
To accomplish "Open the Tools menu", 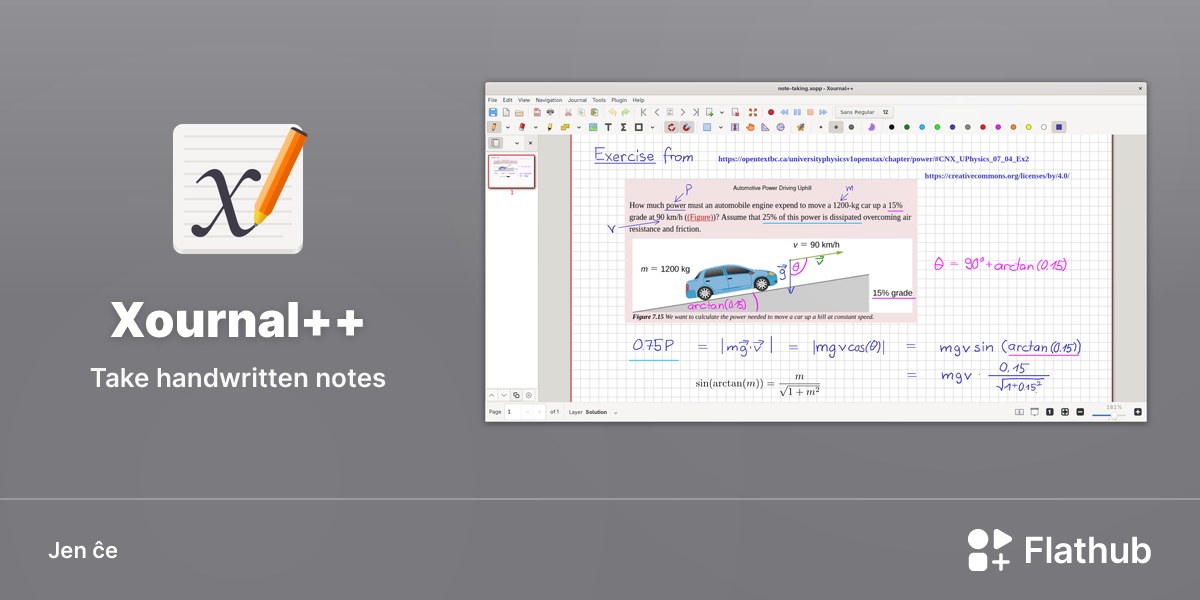I will coord(599,100).
